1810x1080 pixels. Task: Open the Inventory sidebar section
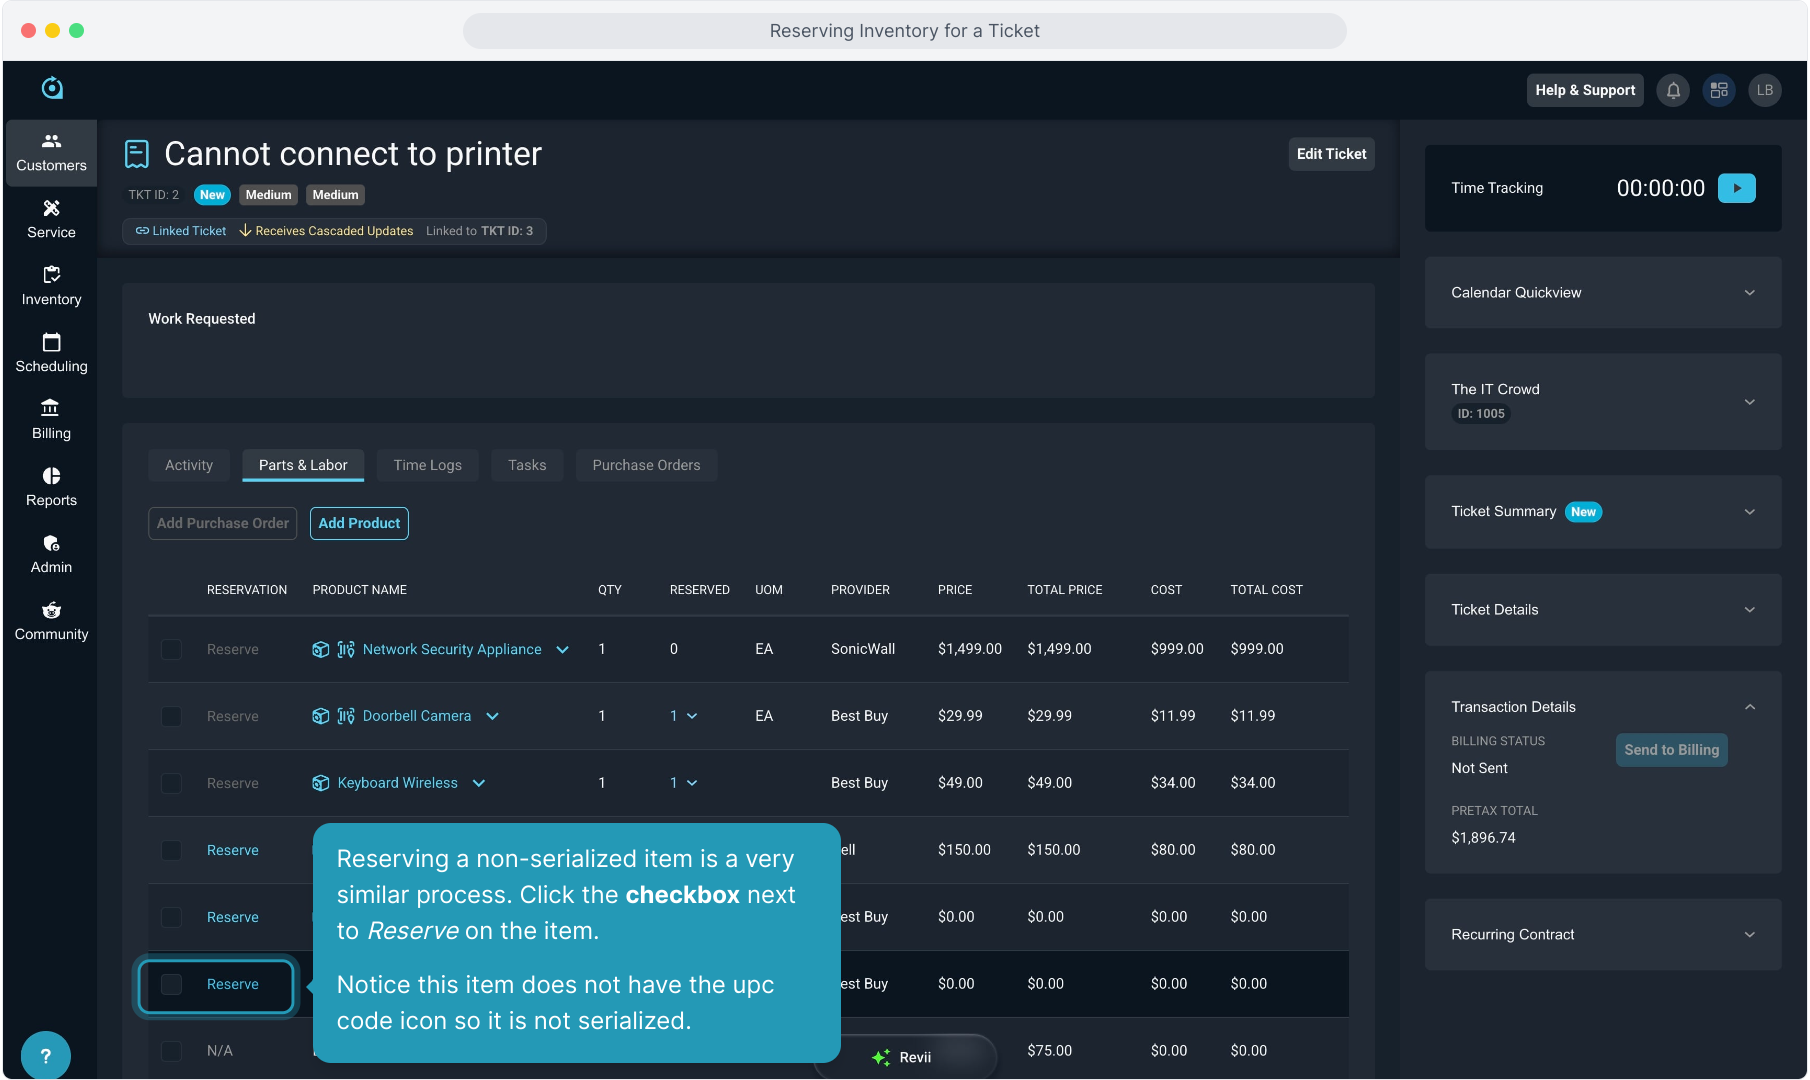(51, 286)
